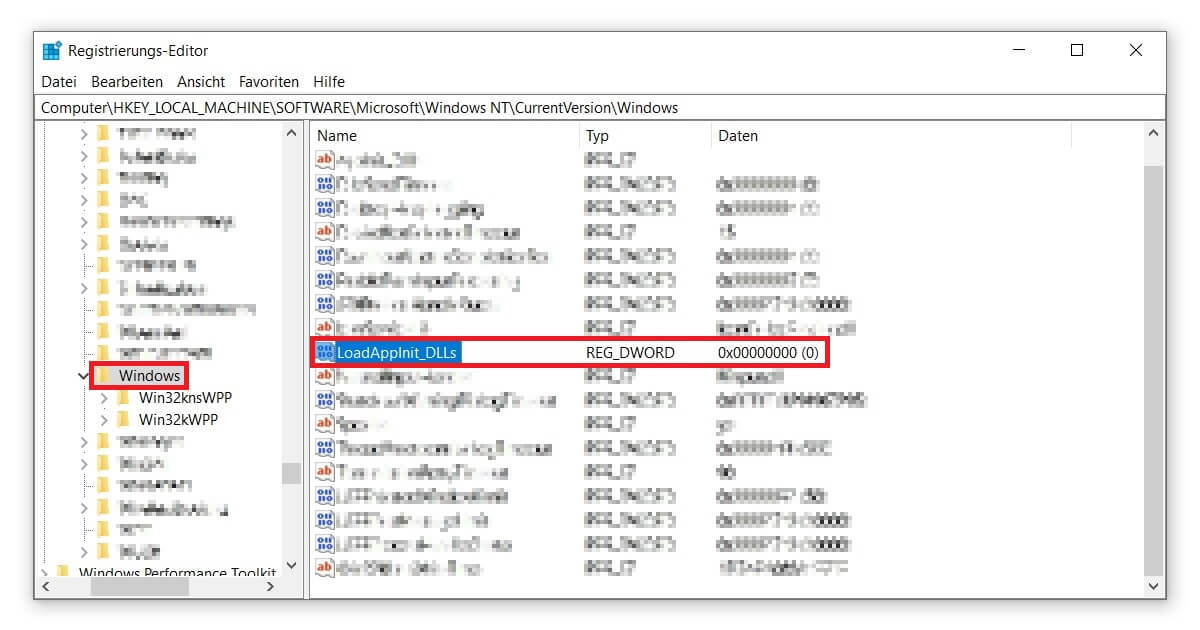Image resolution: width=1200 pixels, height=630 pixels.
Task: Click the LoadAppInit_DLLs value icon
Action: pyautogui.click(x=325, y=353)
